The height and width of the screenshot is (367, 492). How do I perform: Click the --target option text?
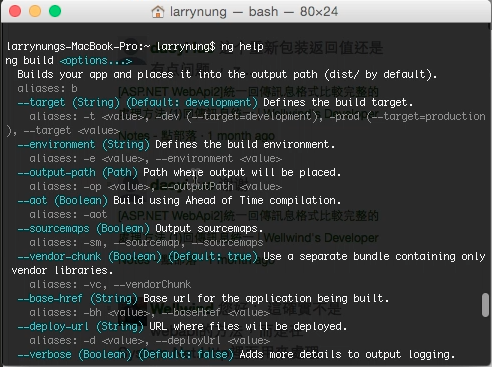click(x=41, y=102)
